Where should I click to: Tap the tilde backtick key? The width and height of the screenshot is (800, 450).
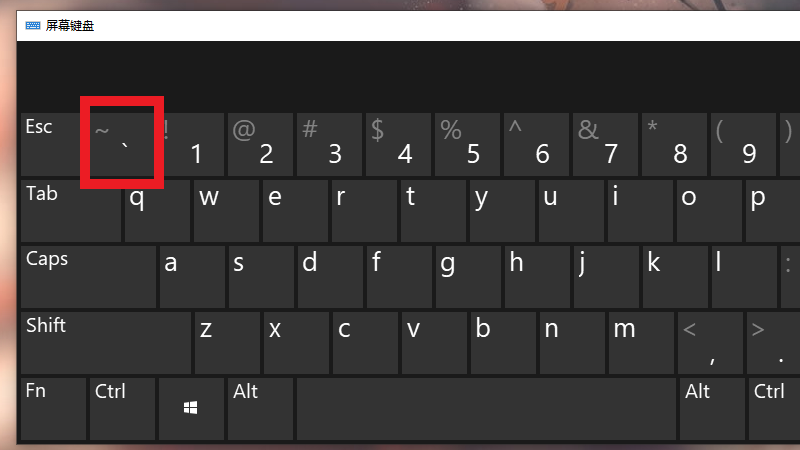[122, 144]
